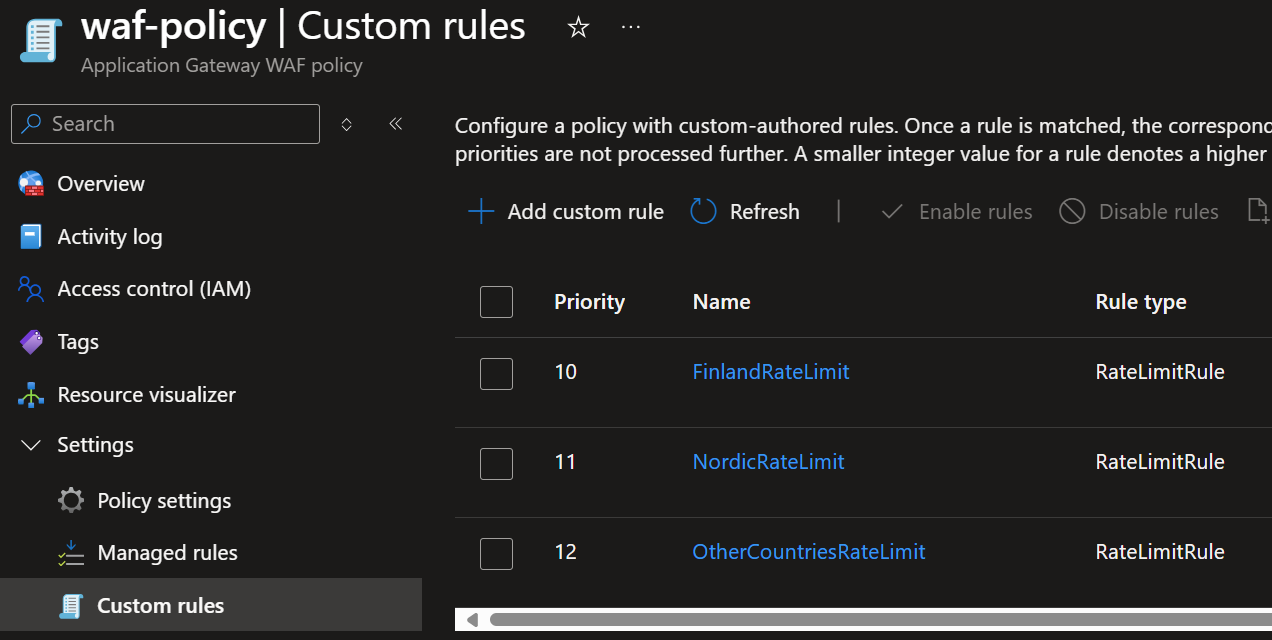Click the horizontal scrollbar left arrow
1272x640 pixels.
point(472,620)
